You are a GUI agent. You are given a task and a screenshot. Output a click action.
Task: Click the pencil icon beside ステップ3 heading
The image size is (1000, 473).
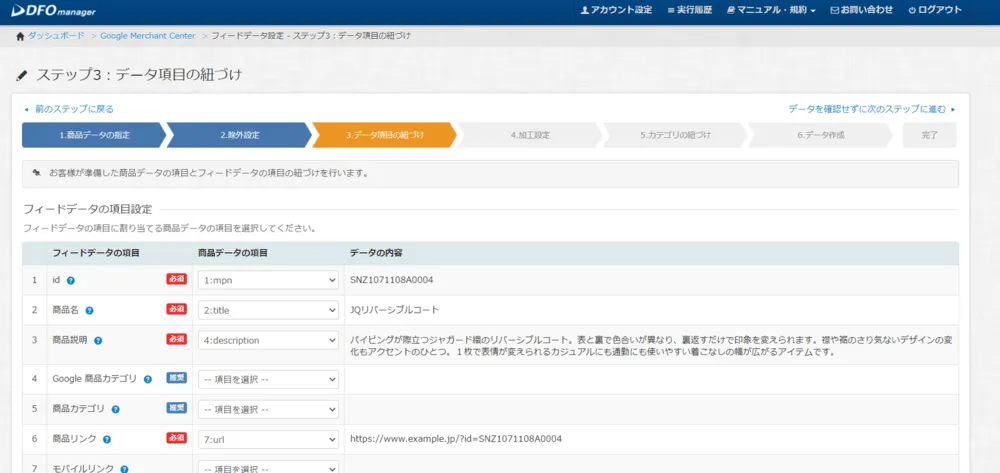[x=22, y=75]
